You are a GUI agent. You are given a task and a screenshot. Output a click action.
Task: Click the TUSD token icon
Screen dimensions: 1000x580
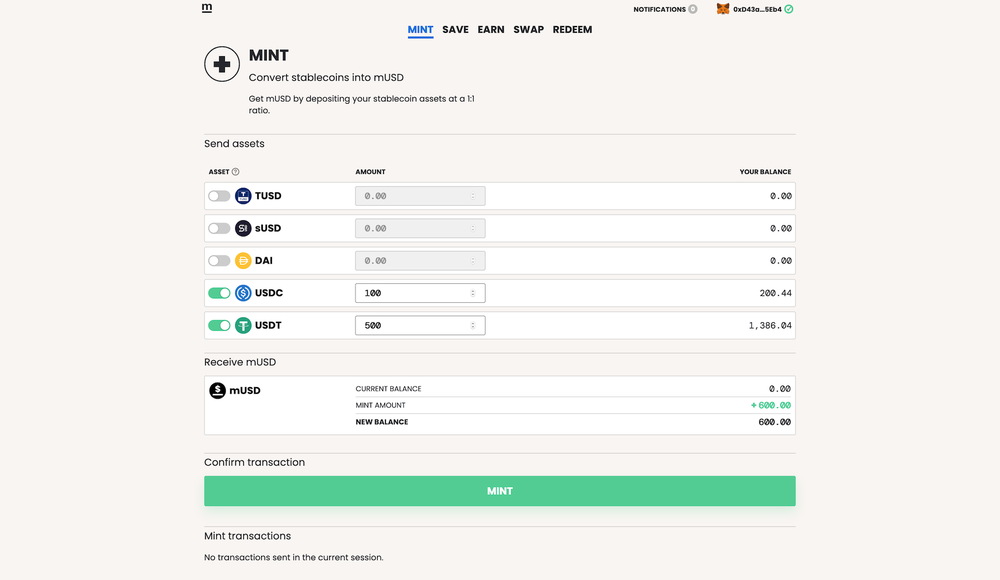point(243,196)
